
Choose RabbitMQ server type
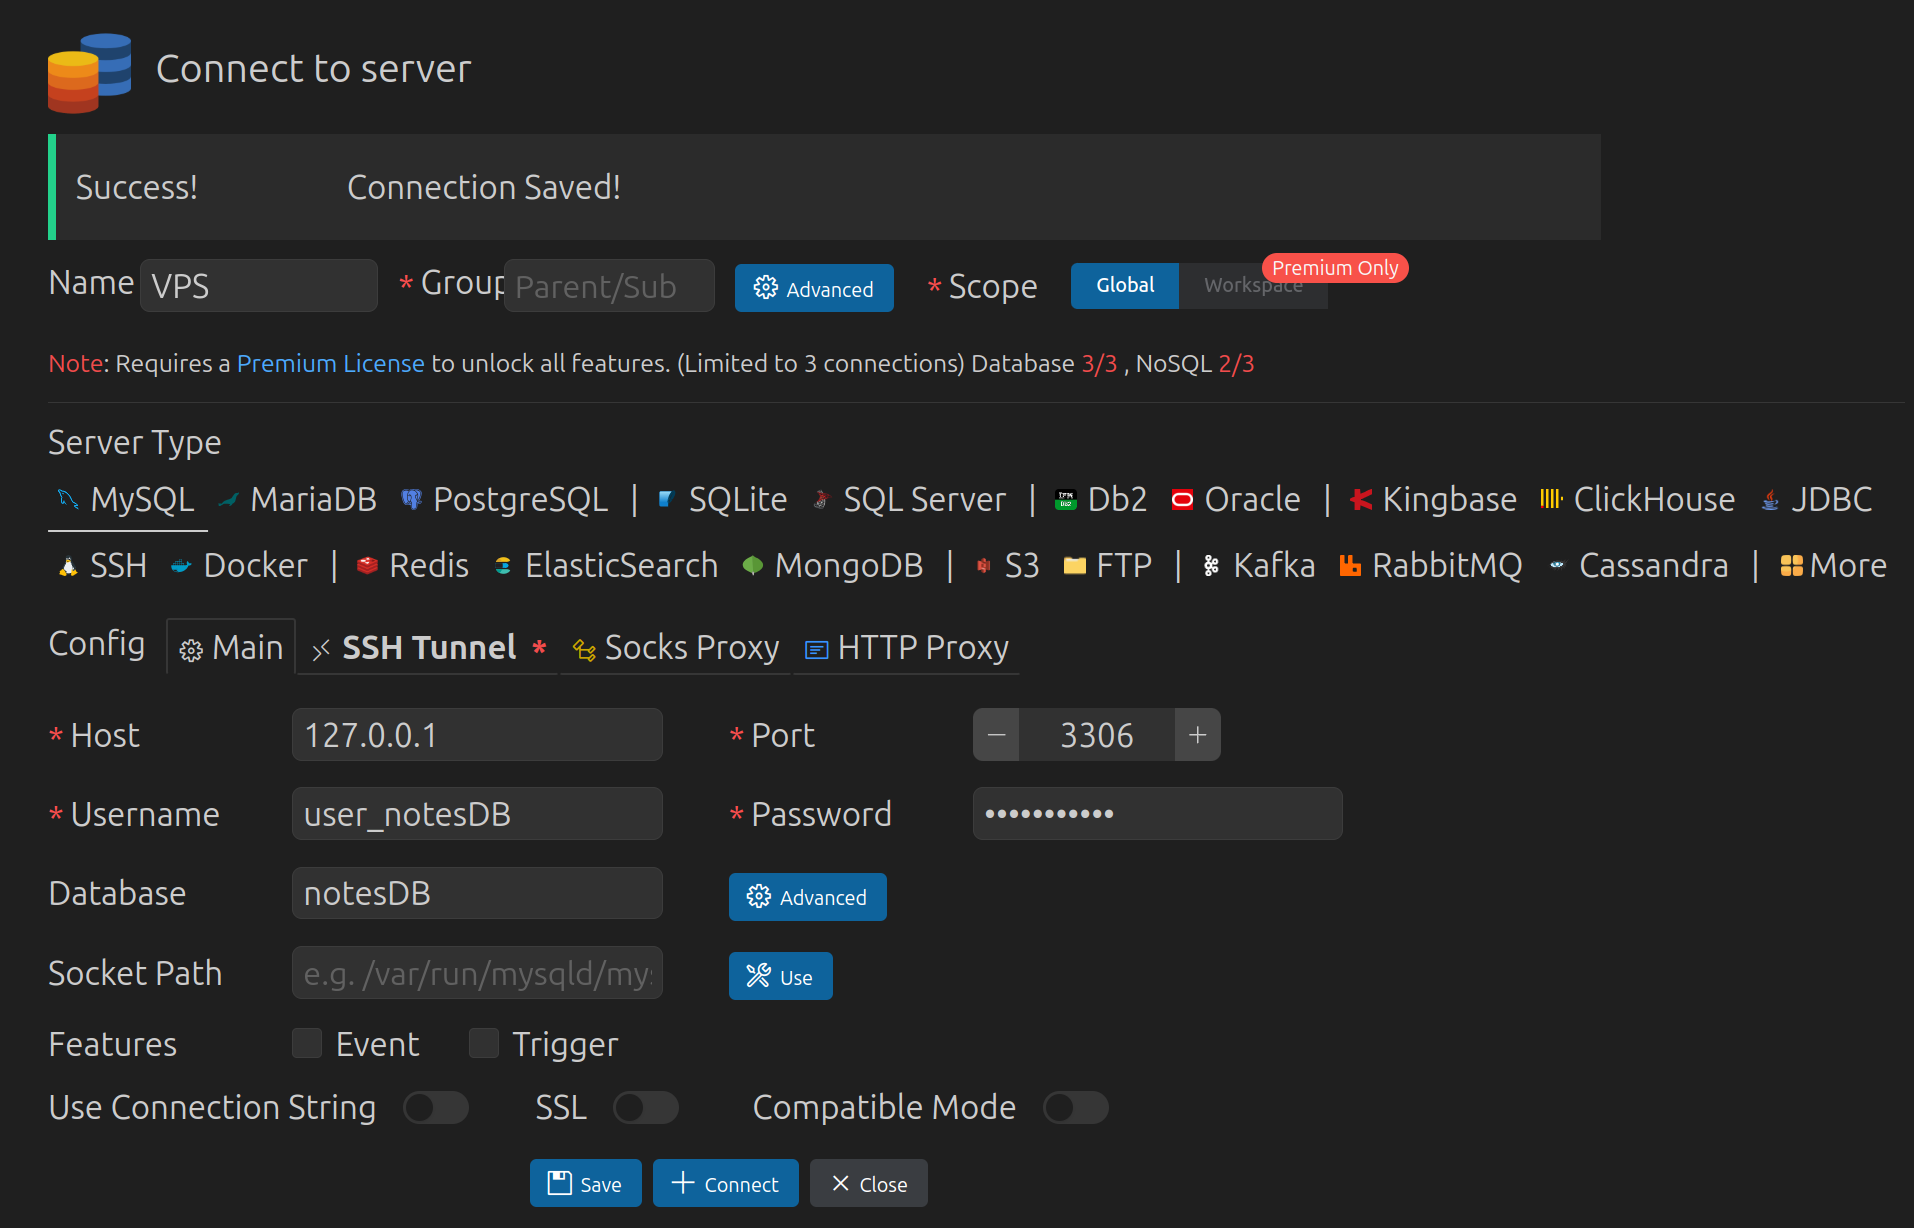1431,565
